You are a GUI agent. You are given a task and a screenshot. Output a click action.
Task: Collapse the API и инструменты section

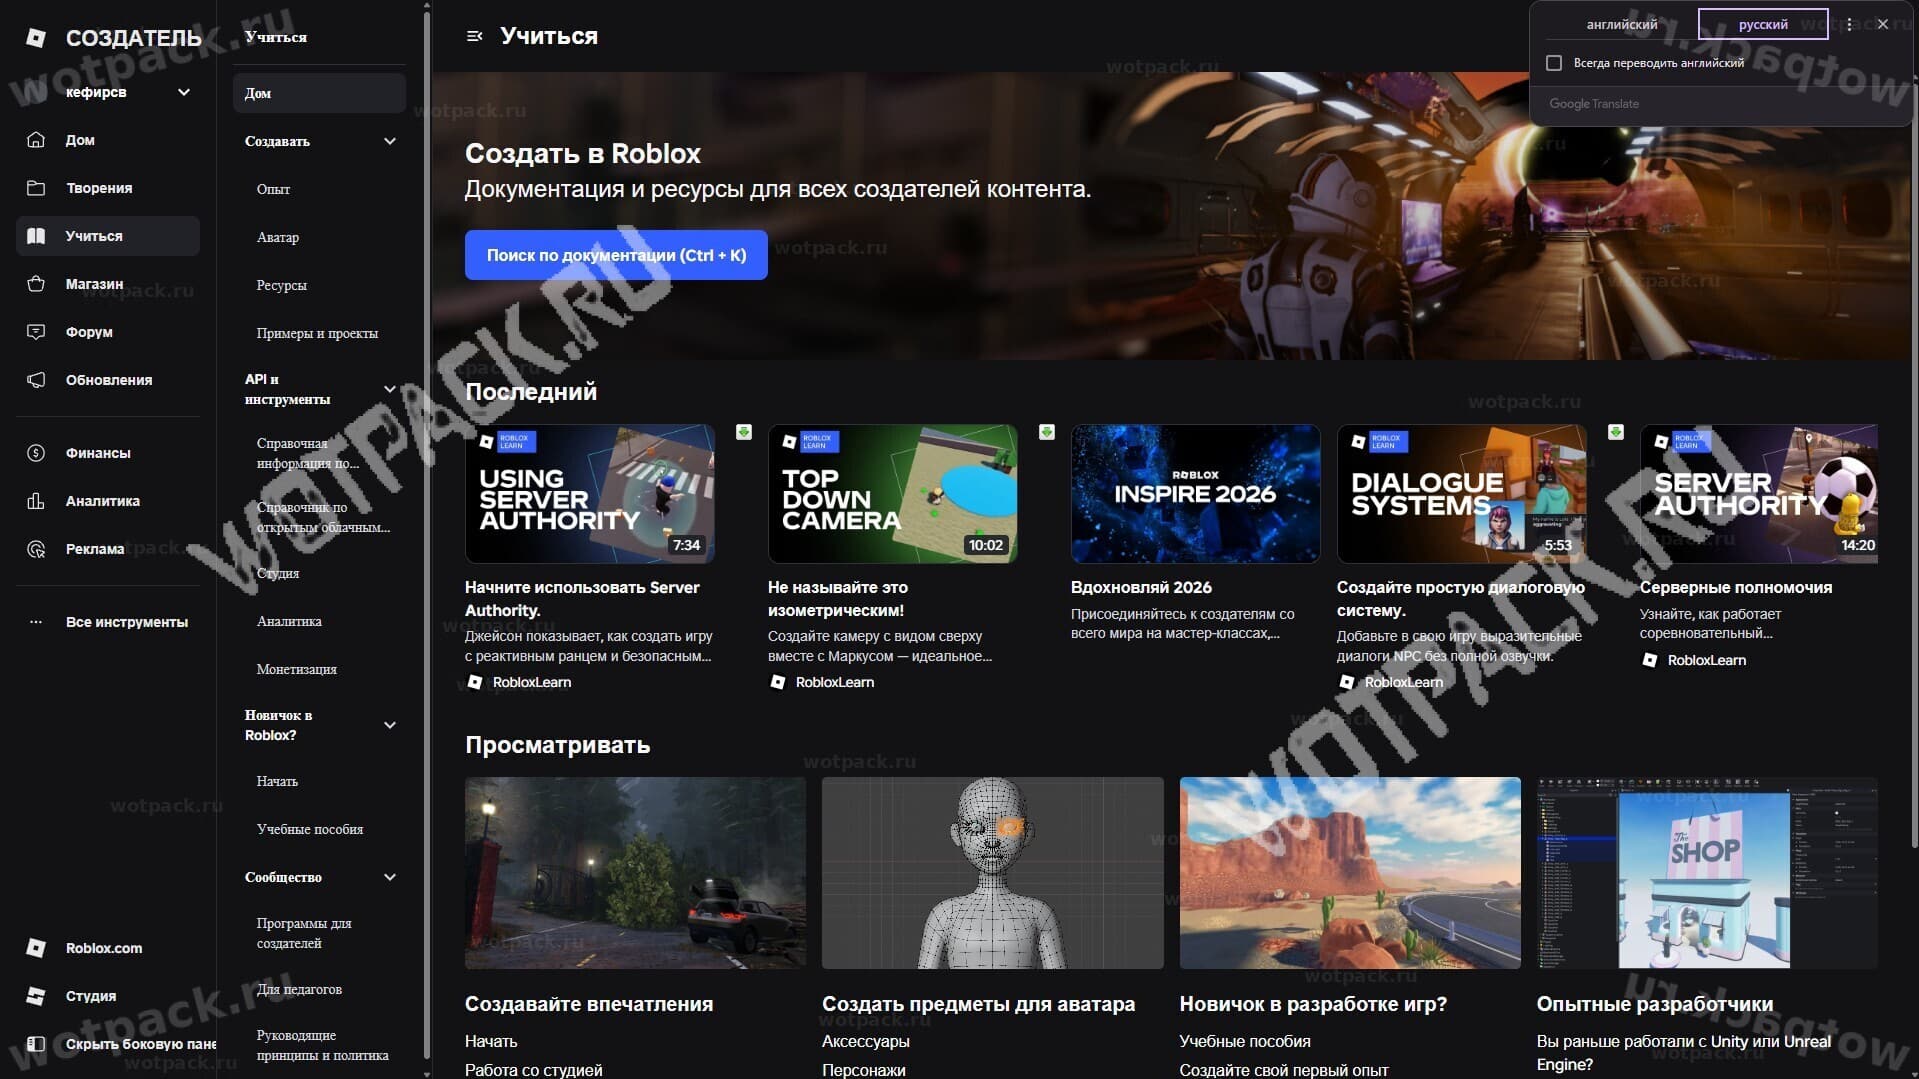click(390, 389)
